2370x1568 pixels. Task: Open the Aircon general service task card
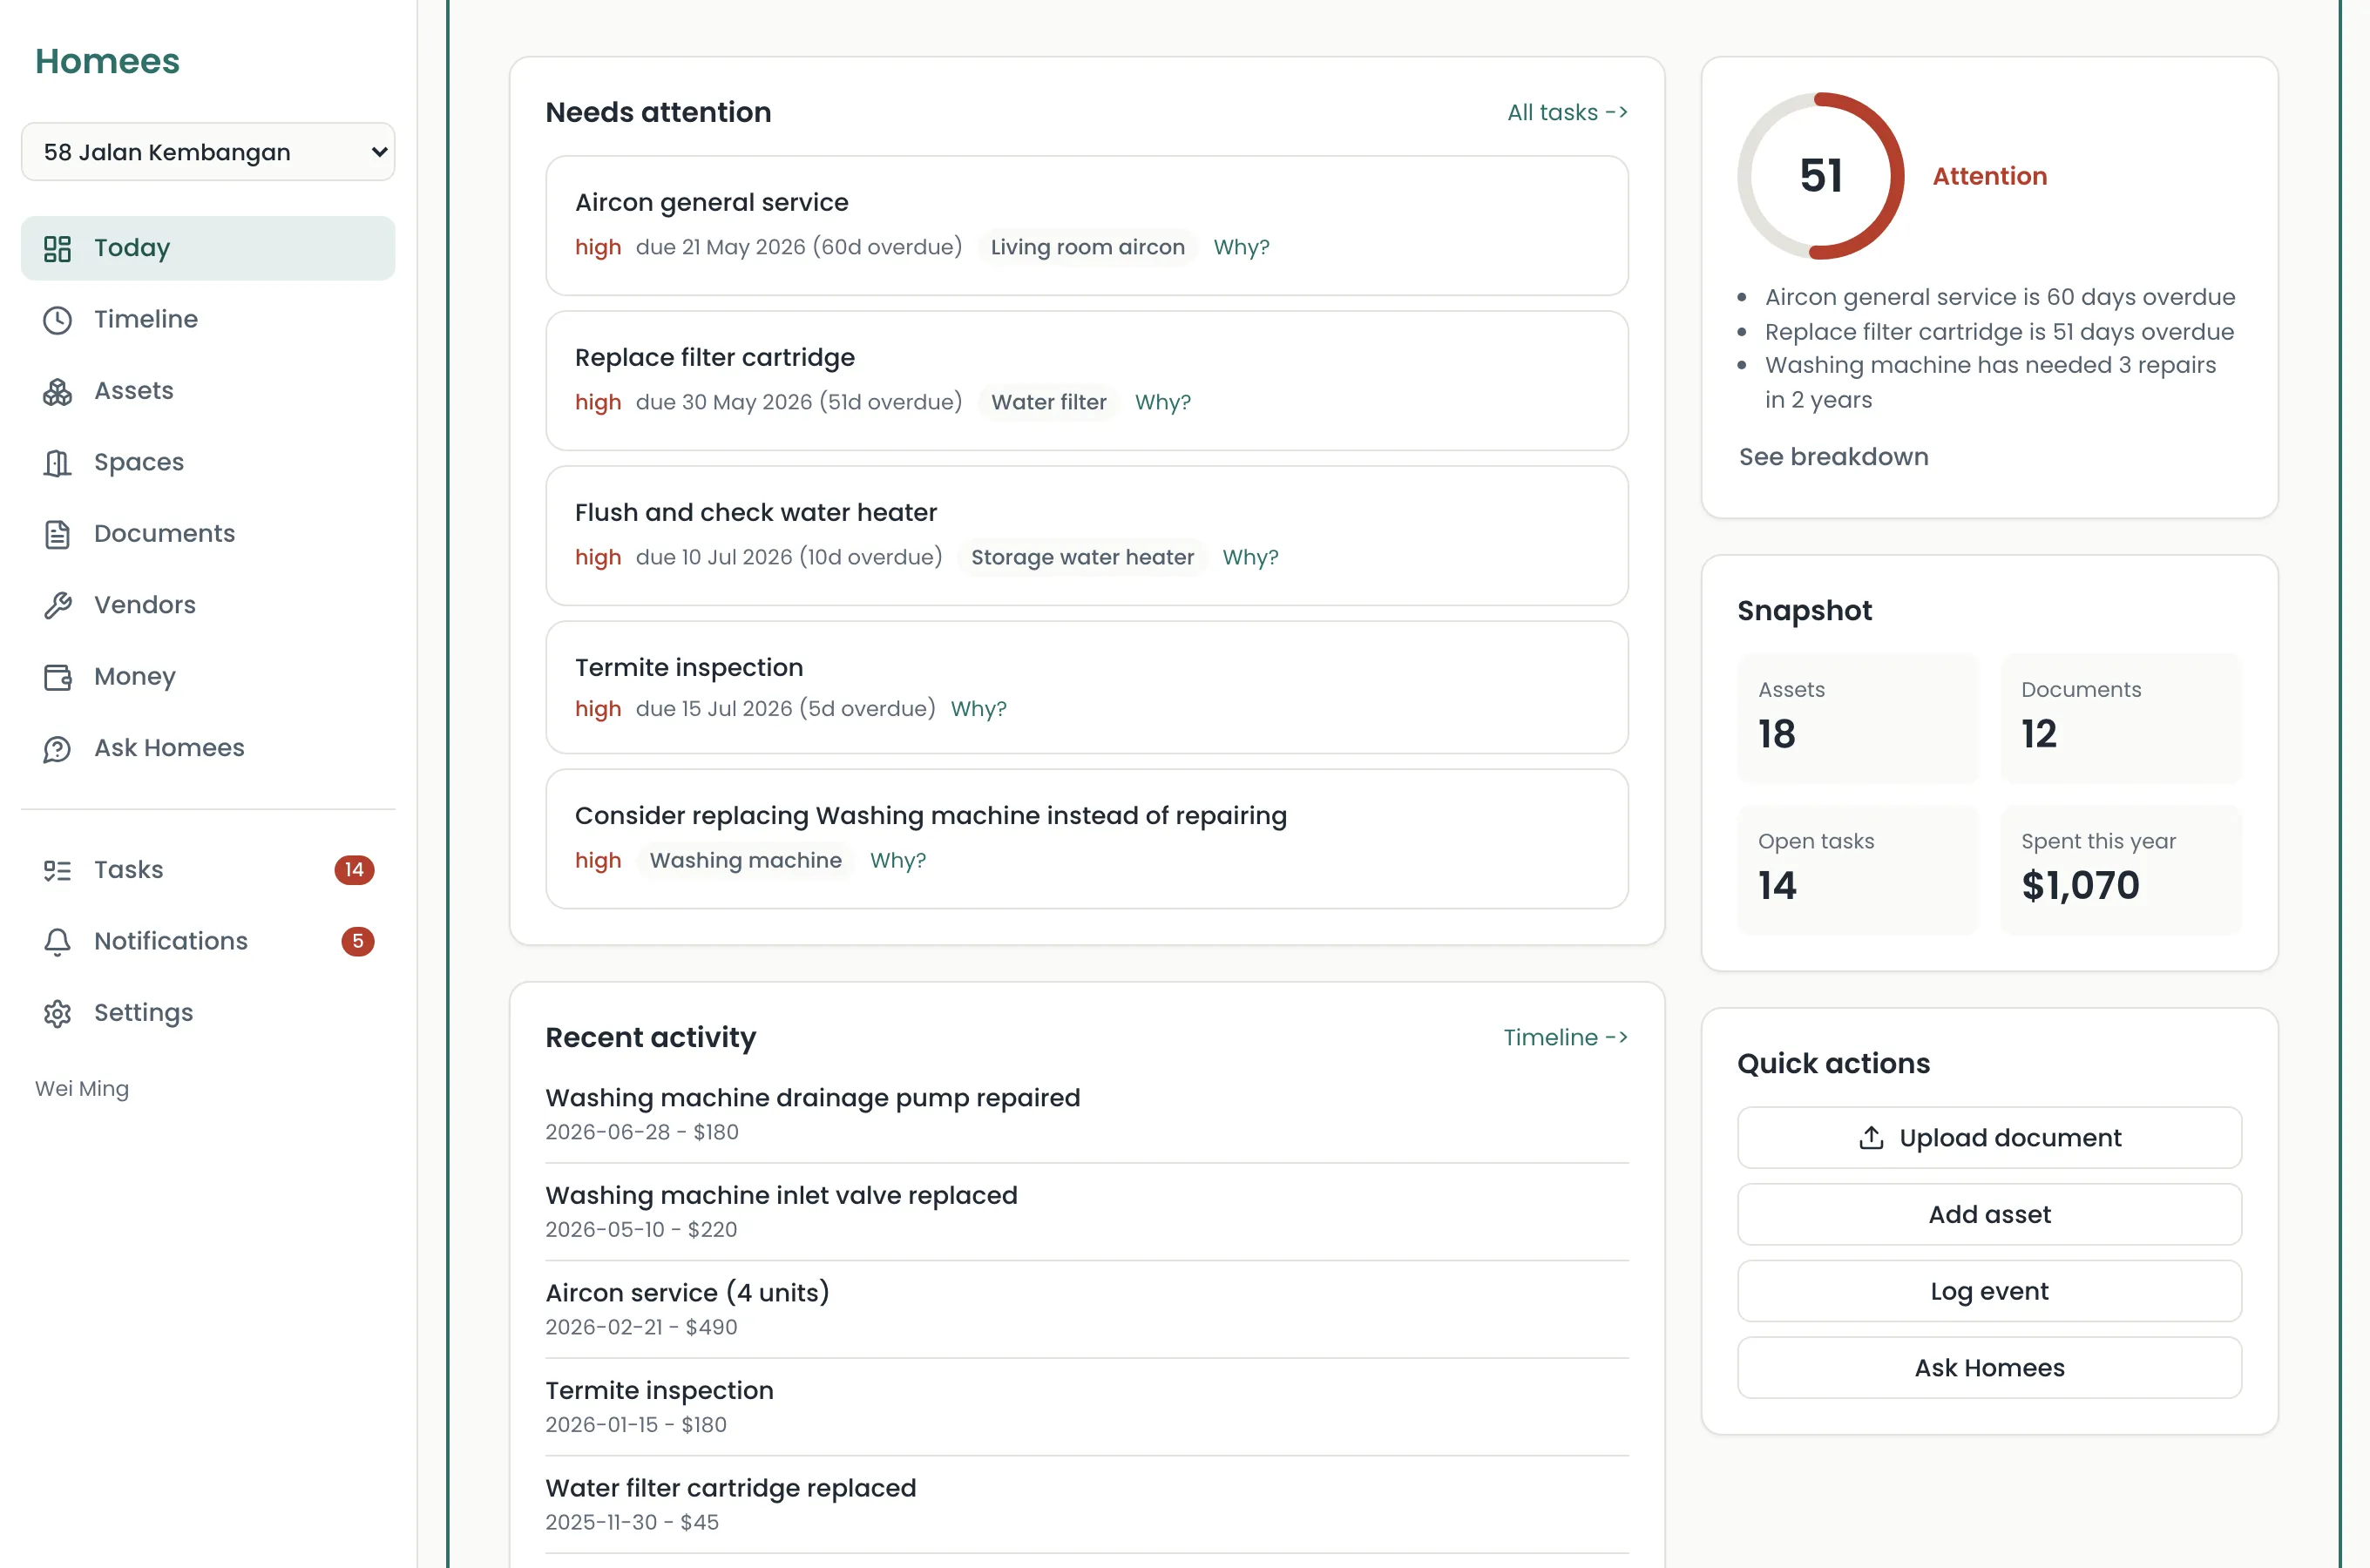(1087, 225)
